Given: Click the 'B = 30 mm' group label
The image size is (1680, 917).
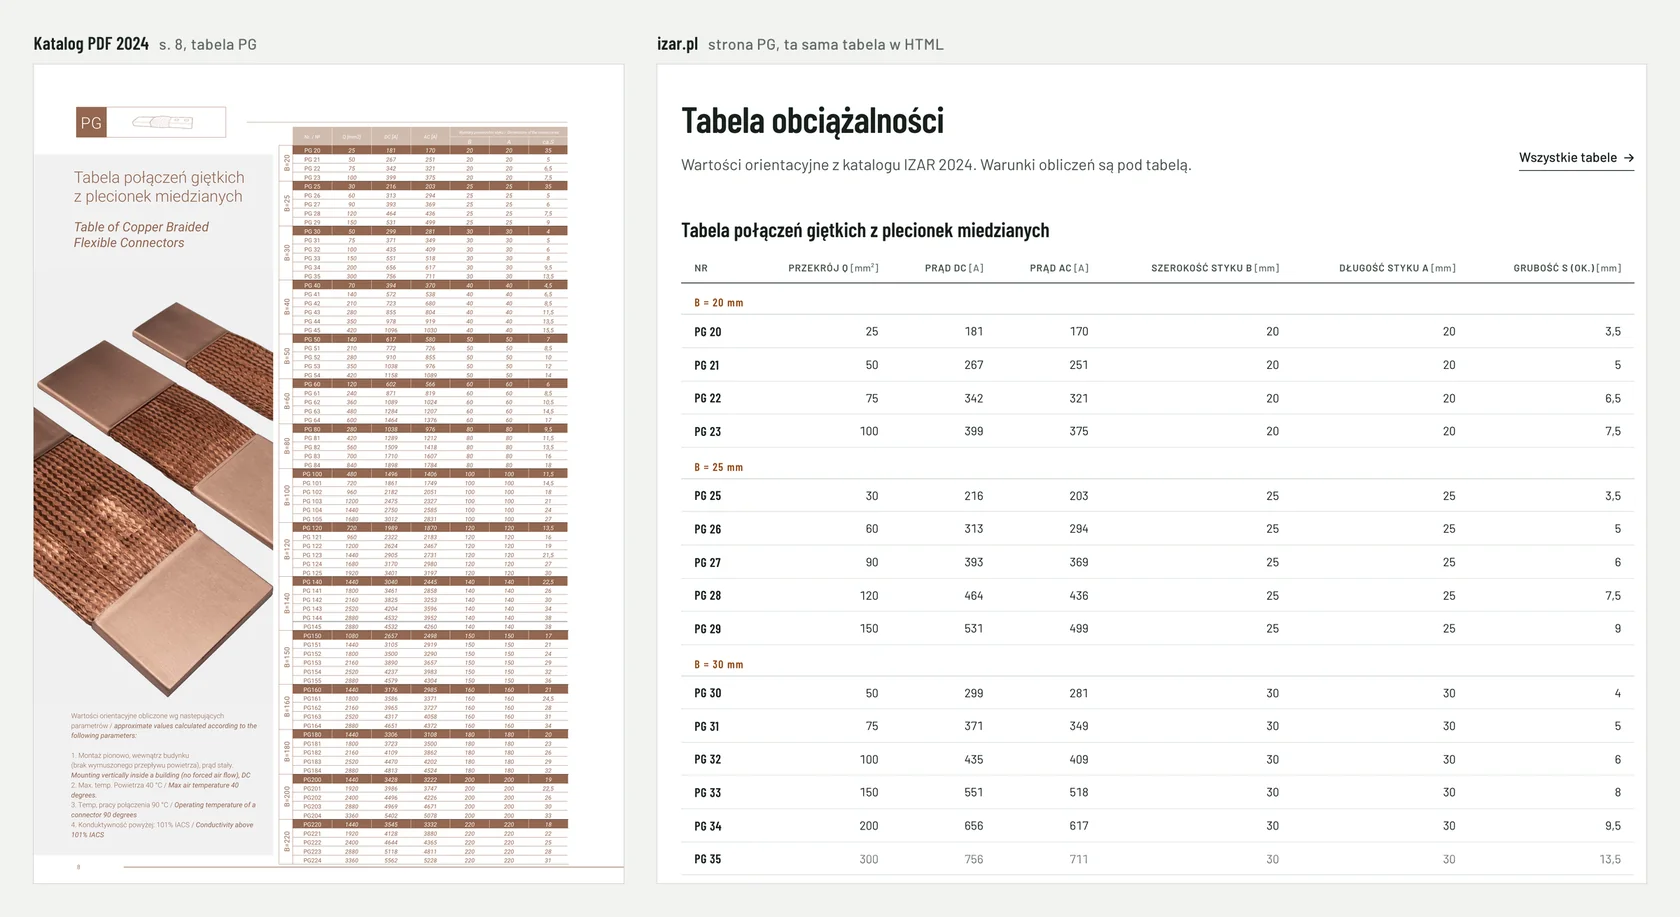Looking at the screenshot, I should (x=719, y=664).
